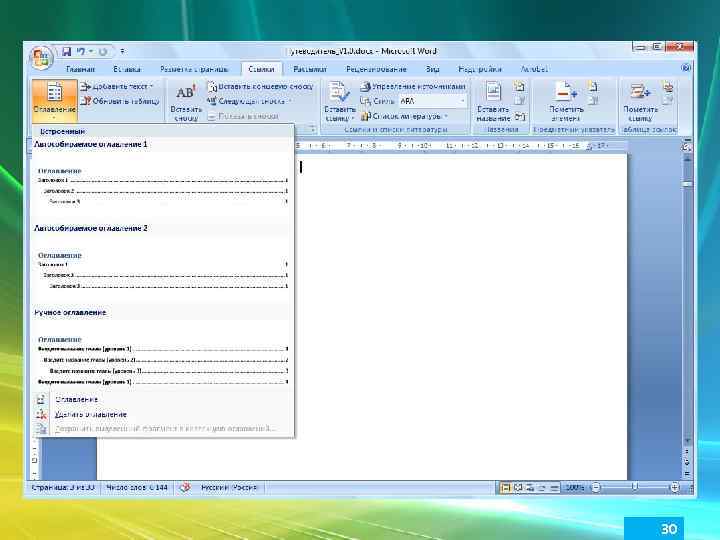
Task: Open the Список литературы dropdown
Action: click(x=404, y=116)
